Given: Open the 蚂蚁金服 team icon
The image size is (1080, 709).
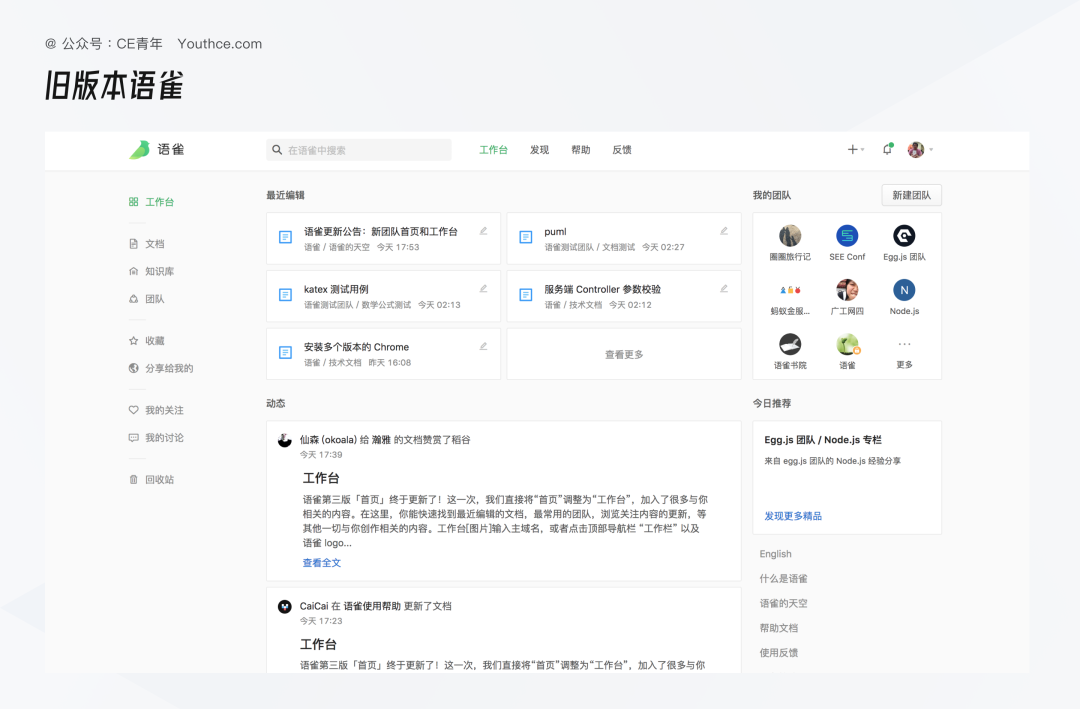Looking at the screenshot, I should tap(790, 290).
